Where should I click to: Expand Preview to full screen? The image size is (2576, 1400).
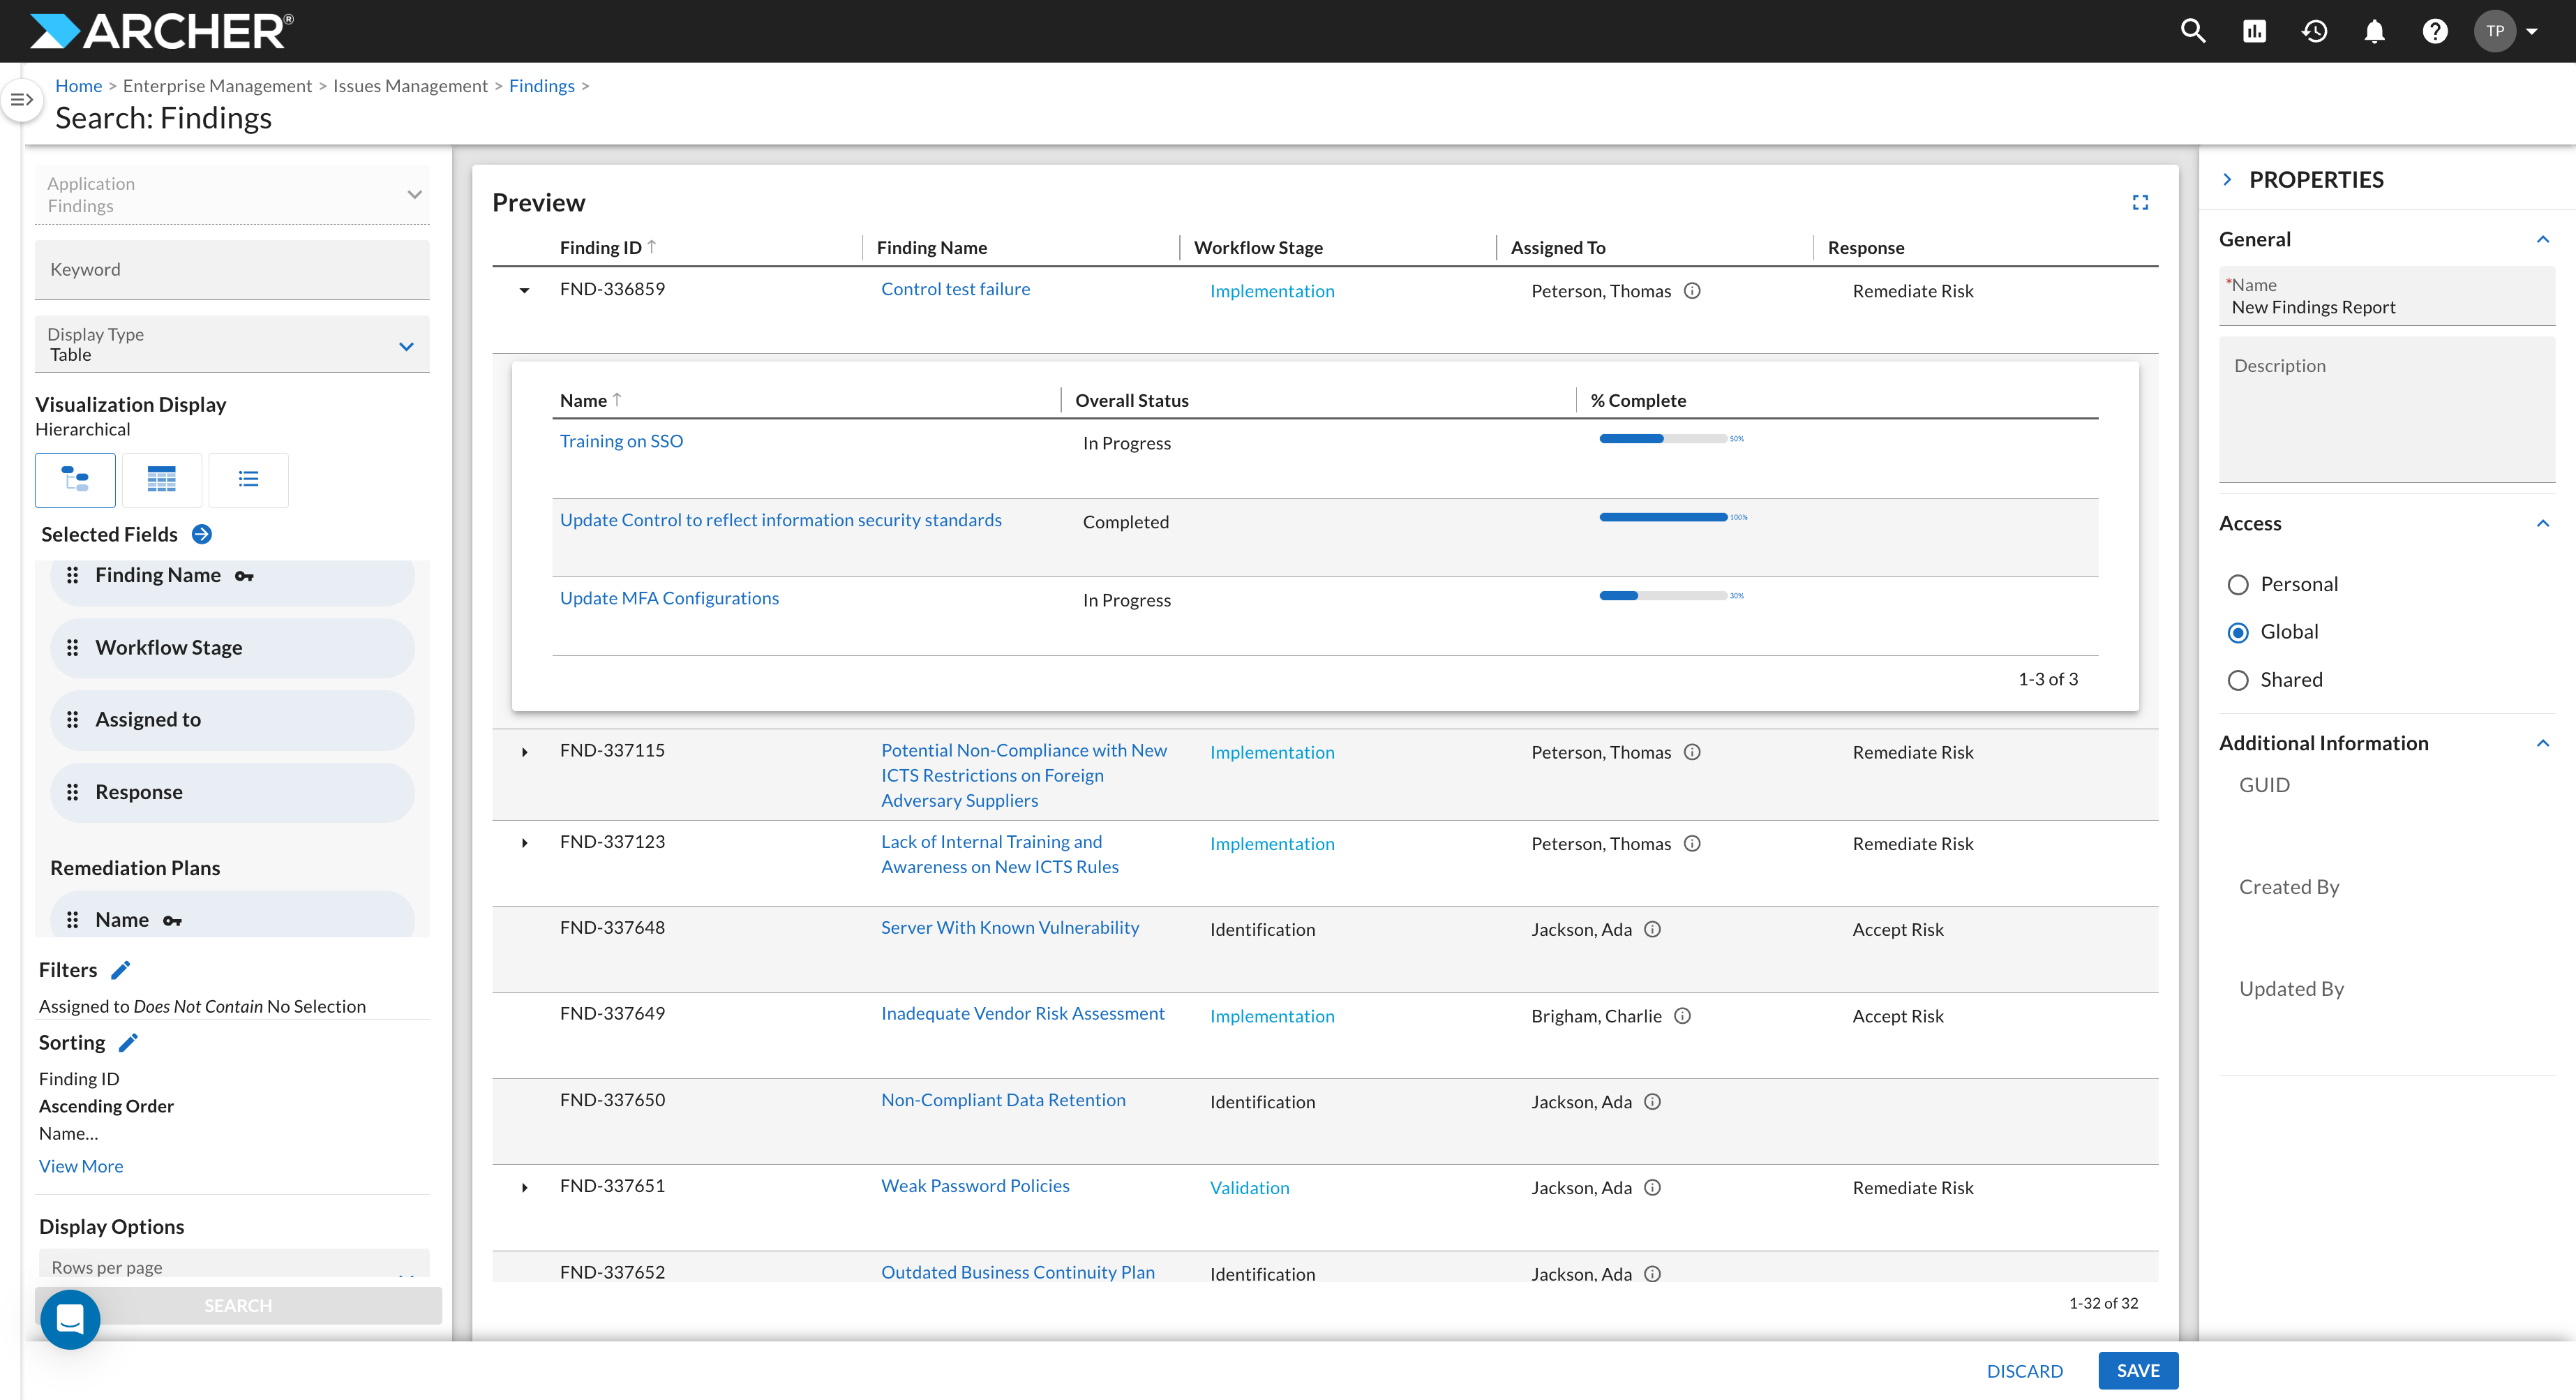click(2140, 203)
